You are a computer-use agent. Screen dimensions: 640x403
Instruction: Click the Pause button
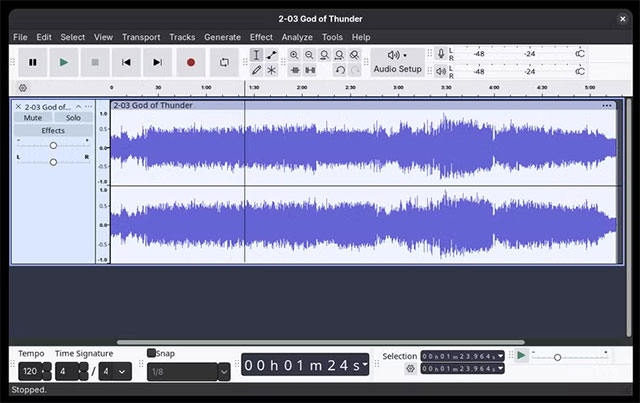[33, 62]
